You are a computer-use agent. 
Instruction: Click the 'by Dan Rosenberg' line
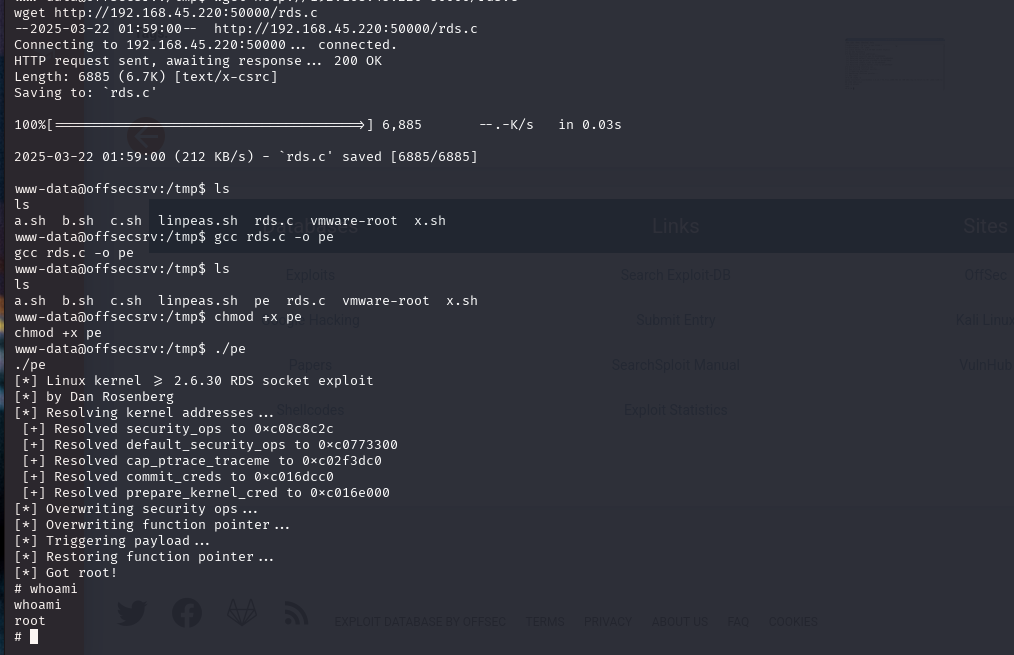pos(94,397)
